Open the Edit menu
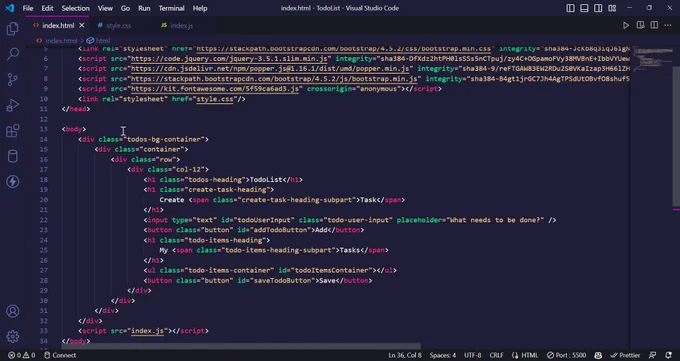This screenshot has width=680, height=361. 47,8
